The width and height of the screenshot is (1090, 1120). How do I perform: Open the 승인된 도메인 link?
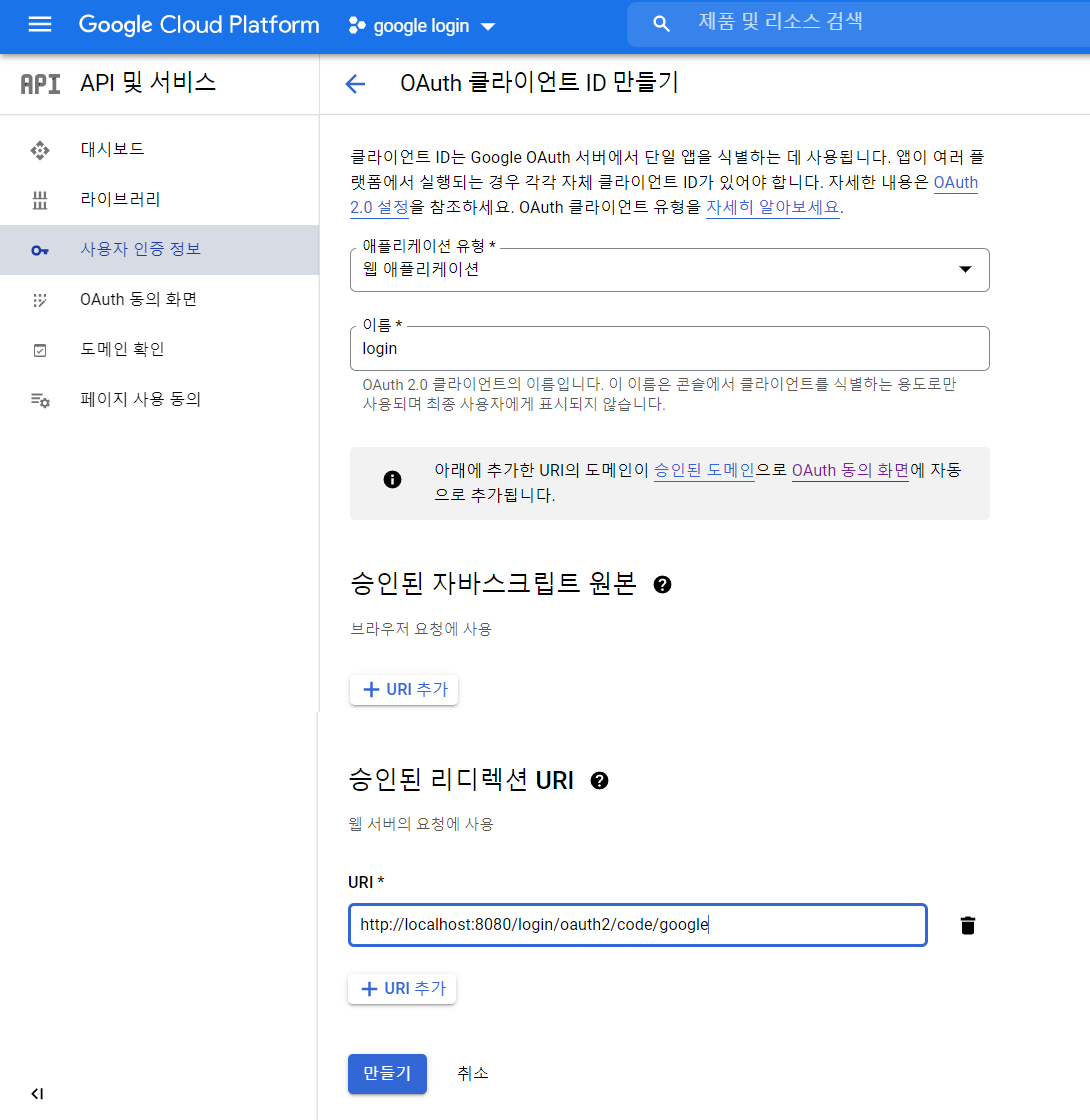point(704,471)
